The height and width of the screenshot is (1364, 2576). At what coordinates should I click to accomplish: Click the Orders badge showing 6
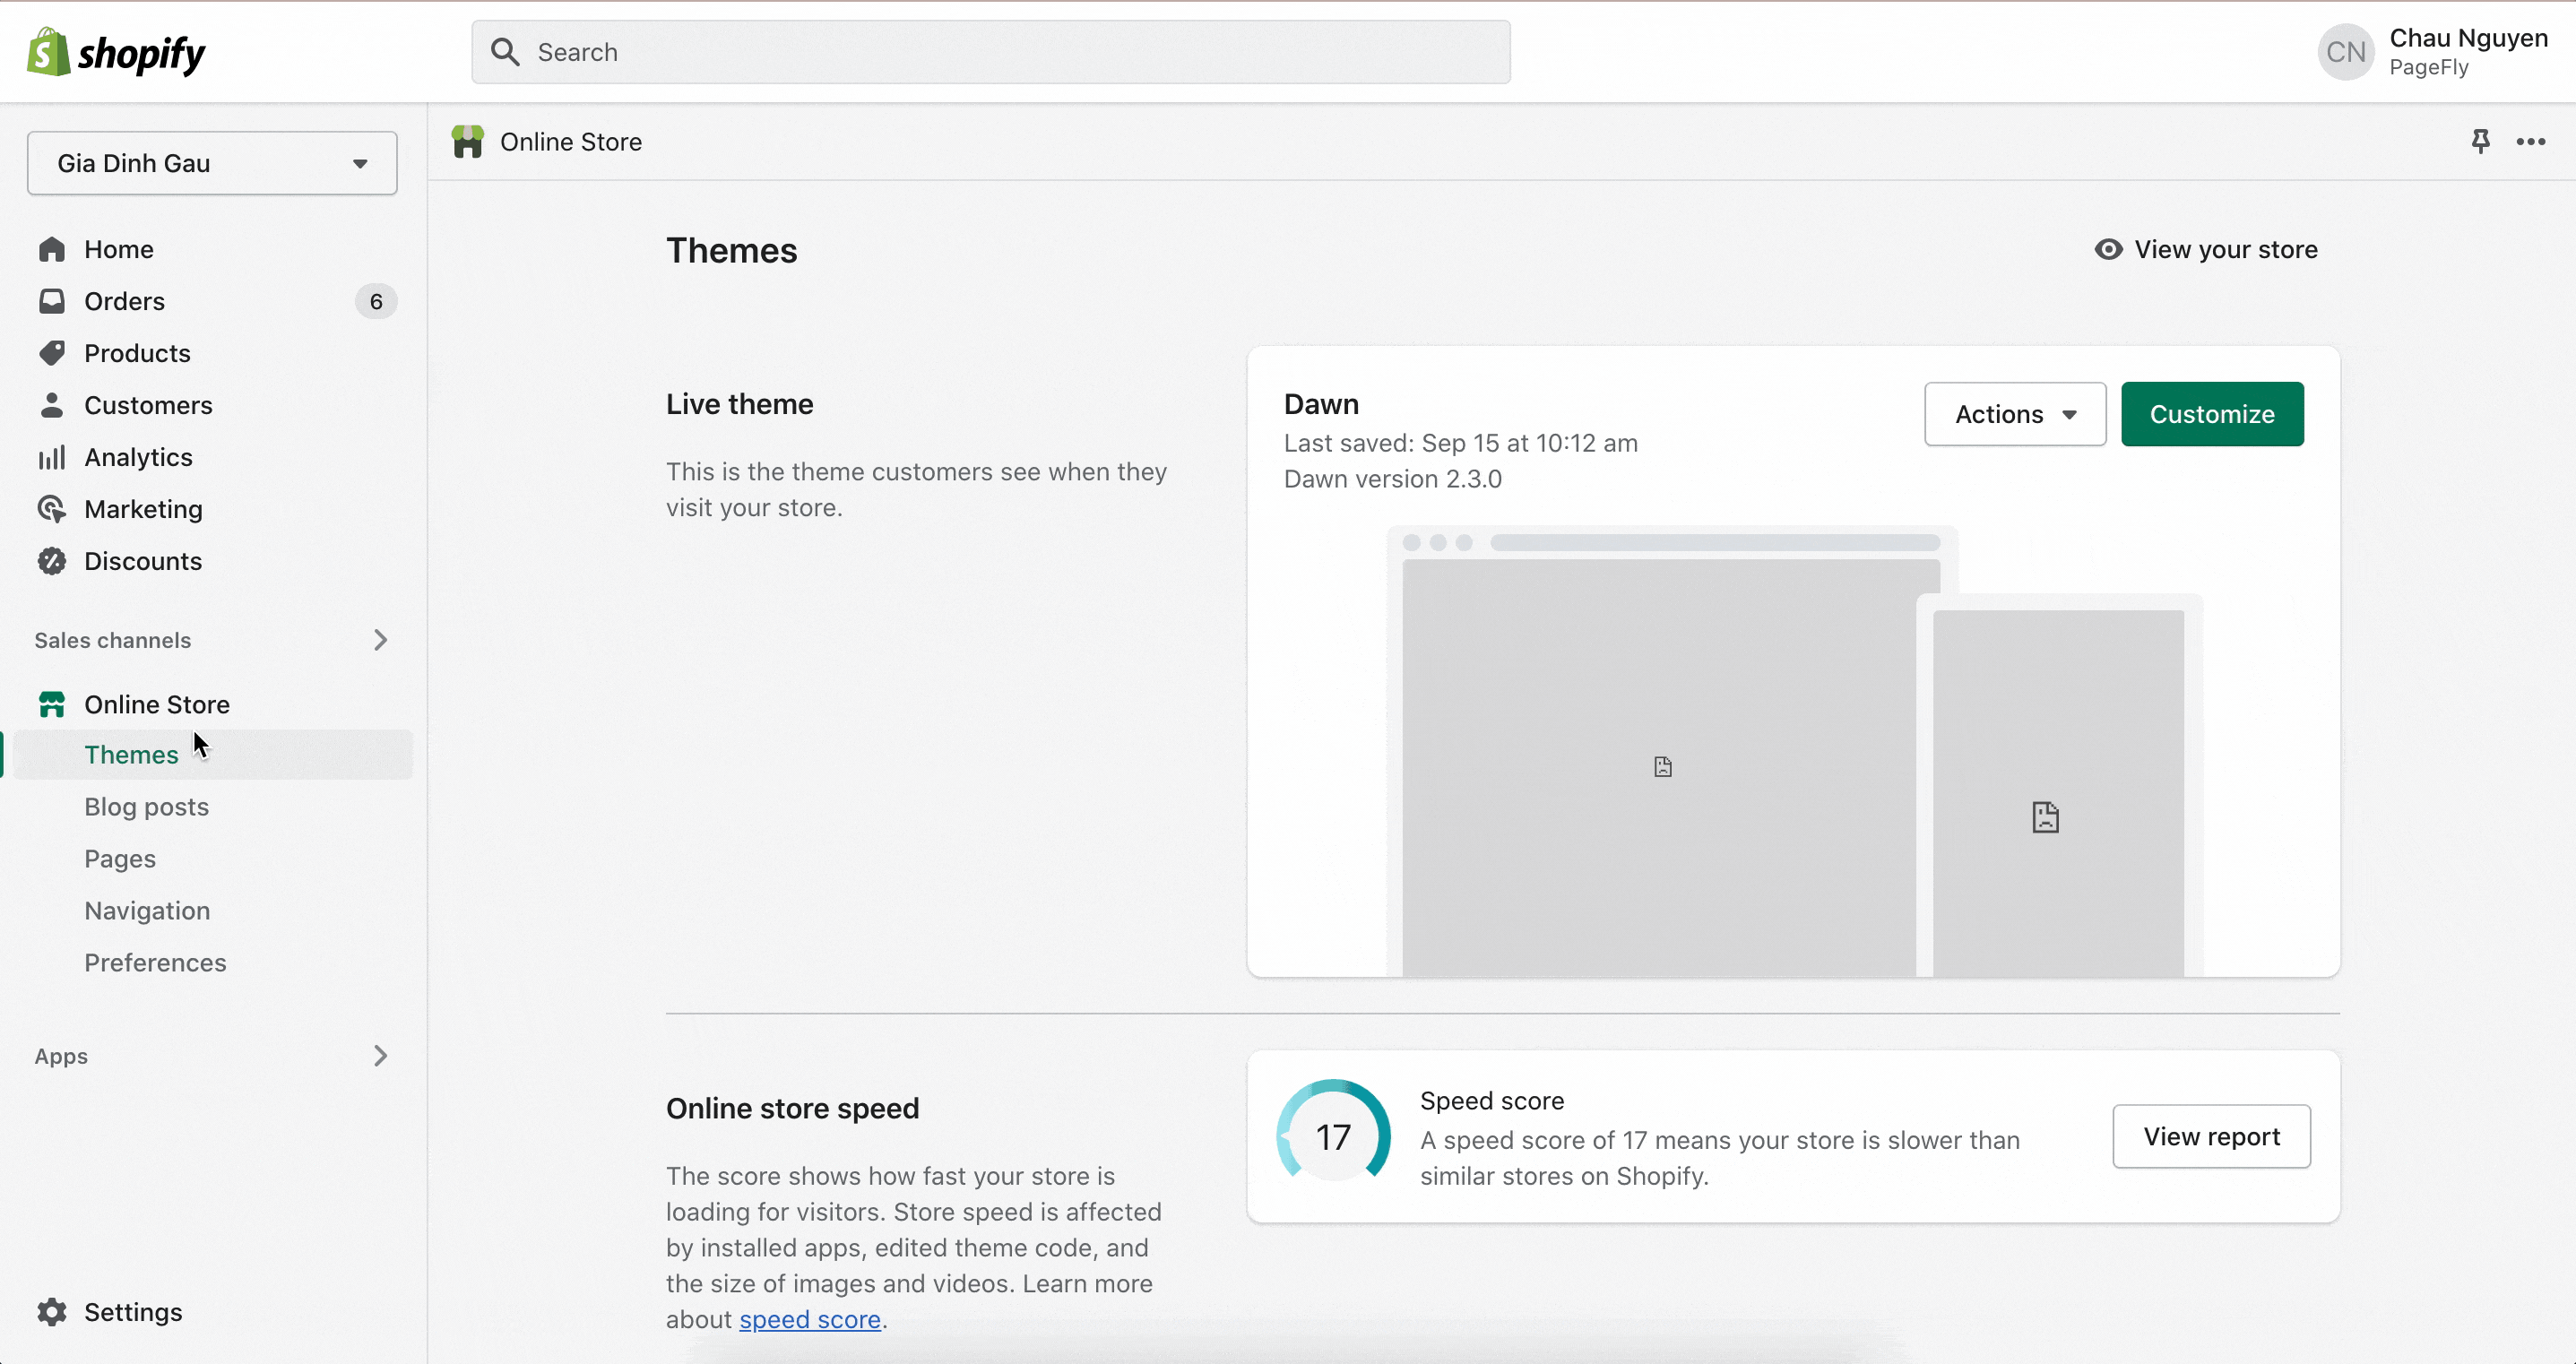pos(376,301)
